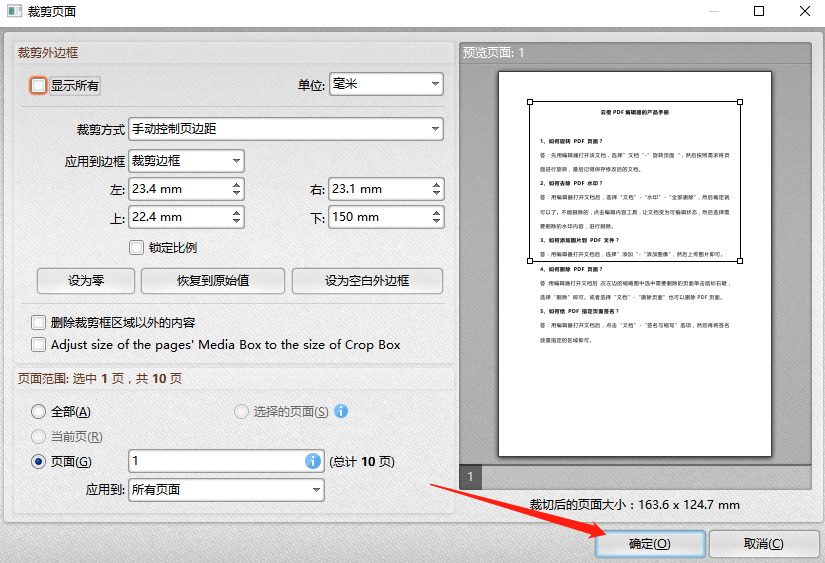Select the 选择的页面(S) radio button
The height and width of the screenshot is (563, 825).
241,411
